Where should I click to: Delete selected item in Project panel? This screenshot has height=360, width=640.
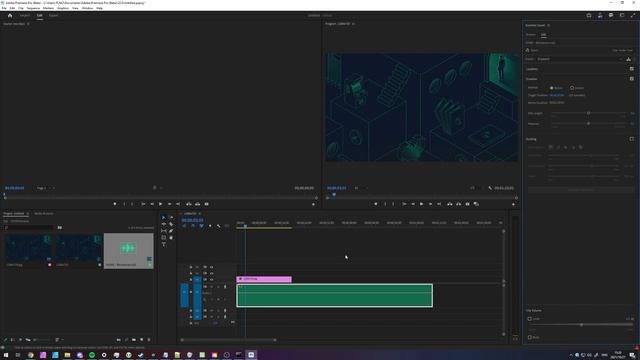click(x=149, y=340)
